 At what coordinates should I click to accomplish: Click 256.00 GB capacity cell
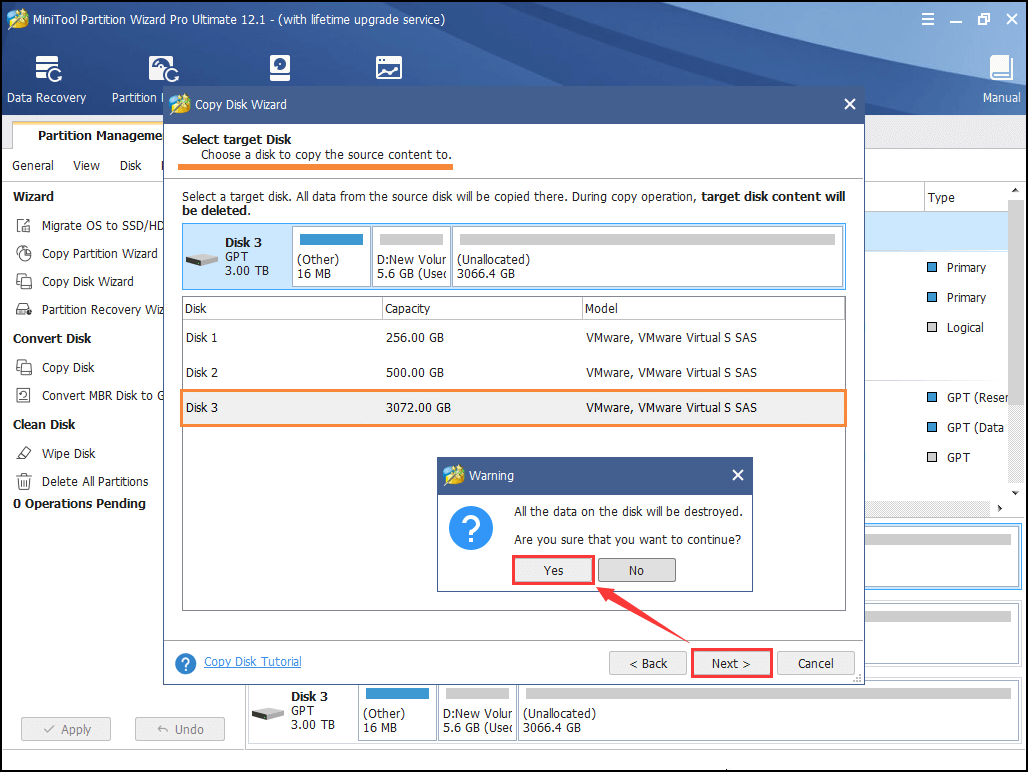point(414,338)
